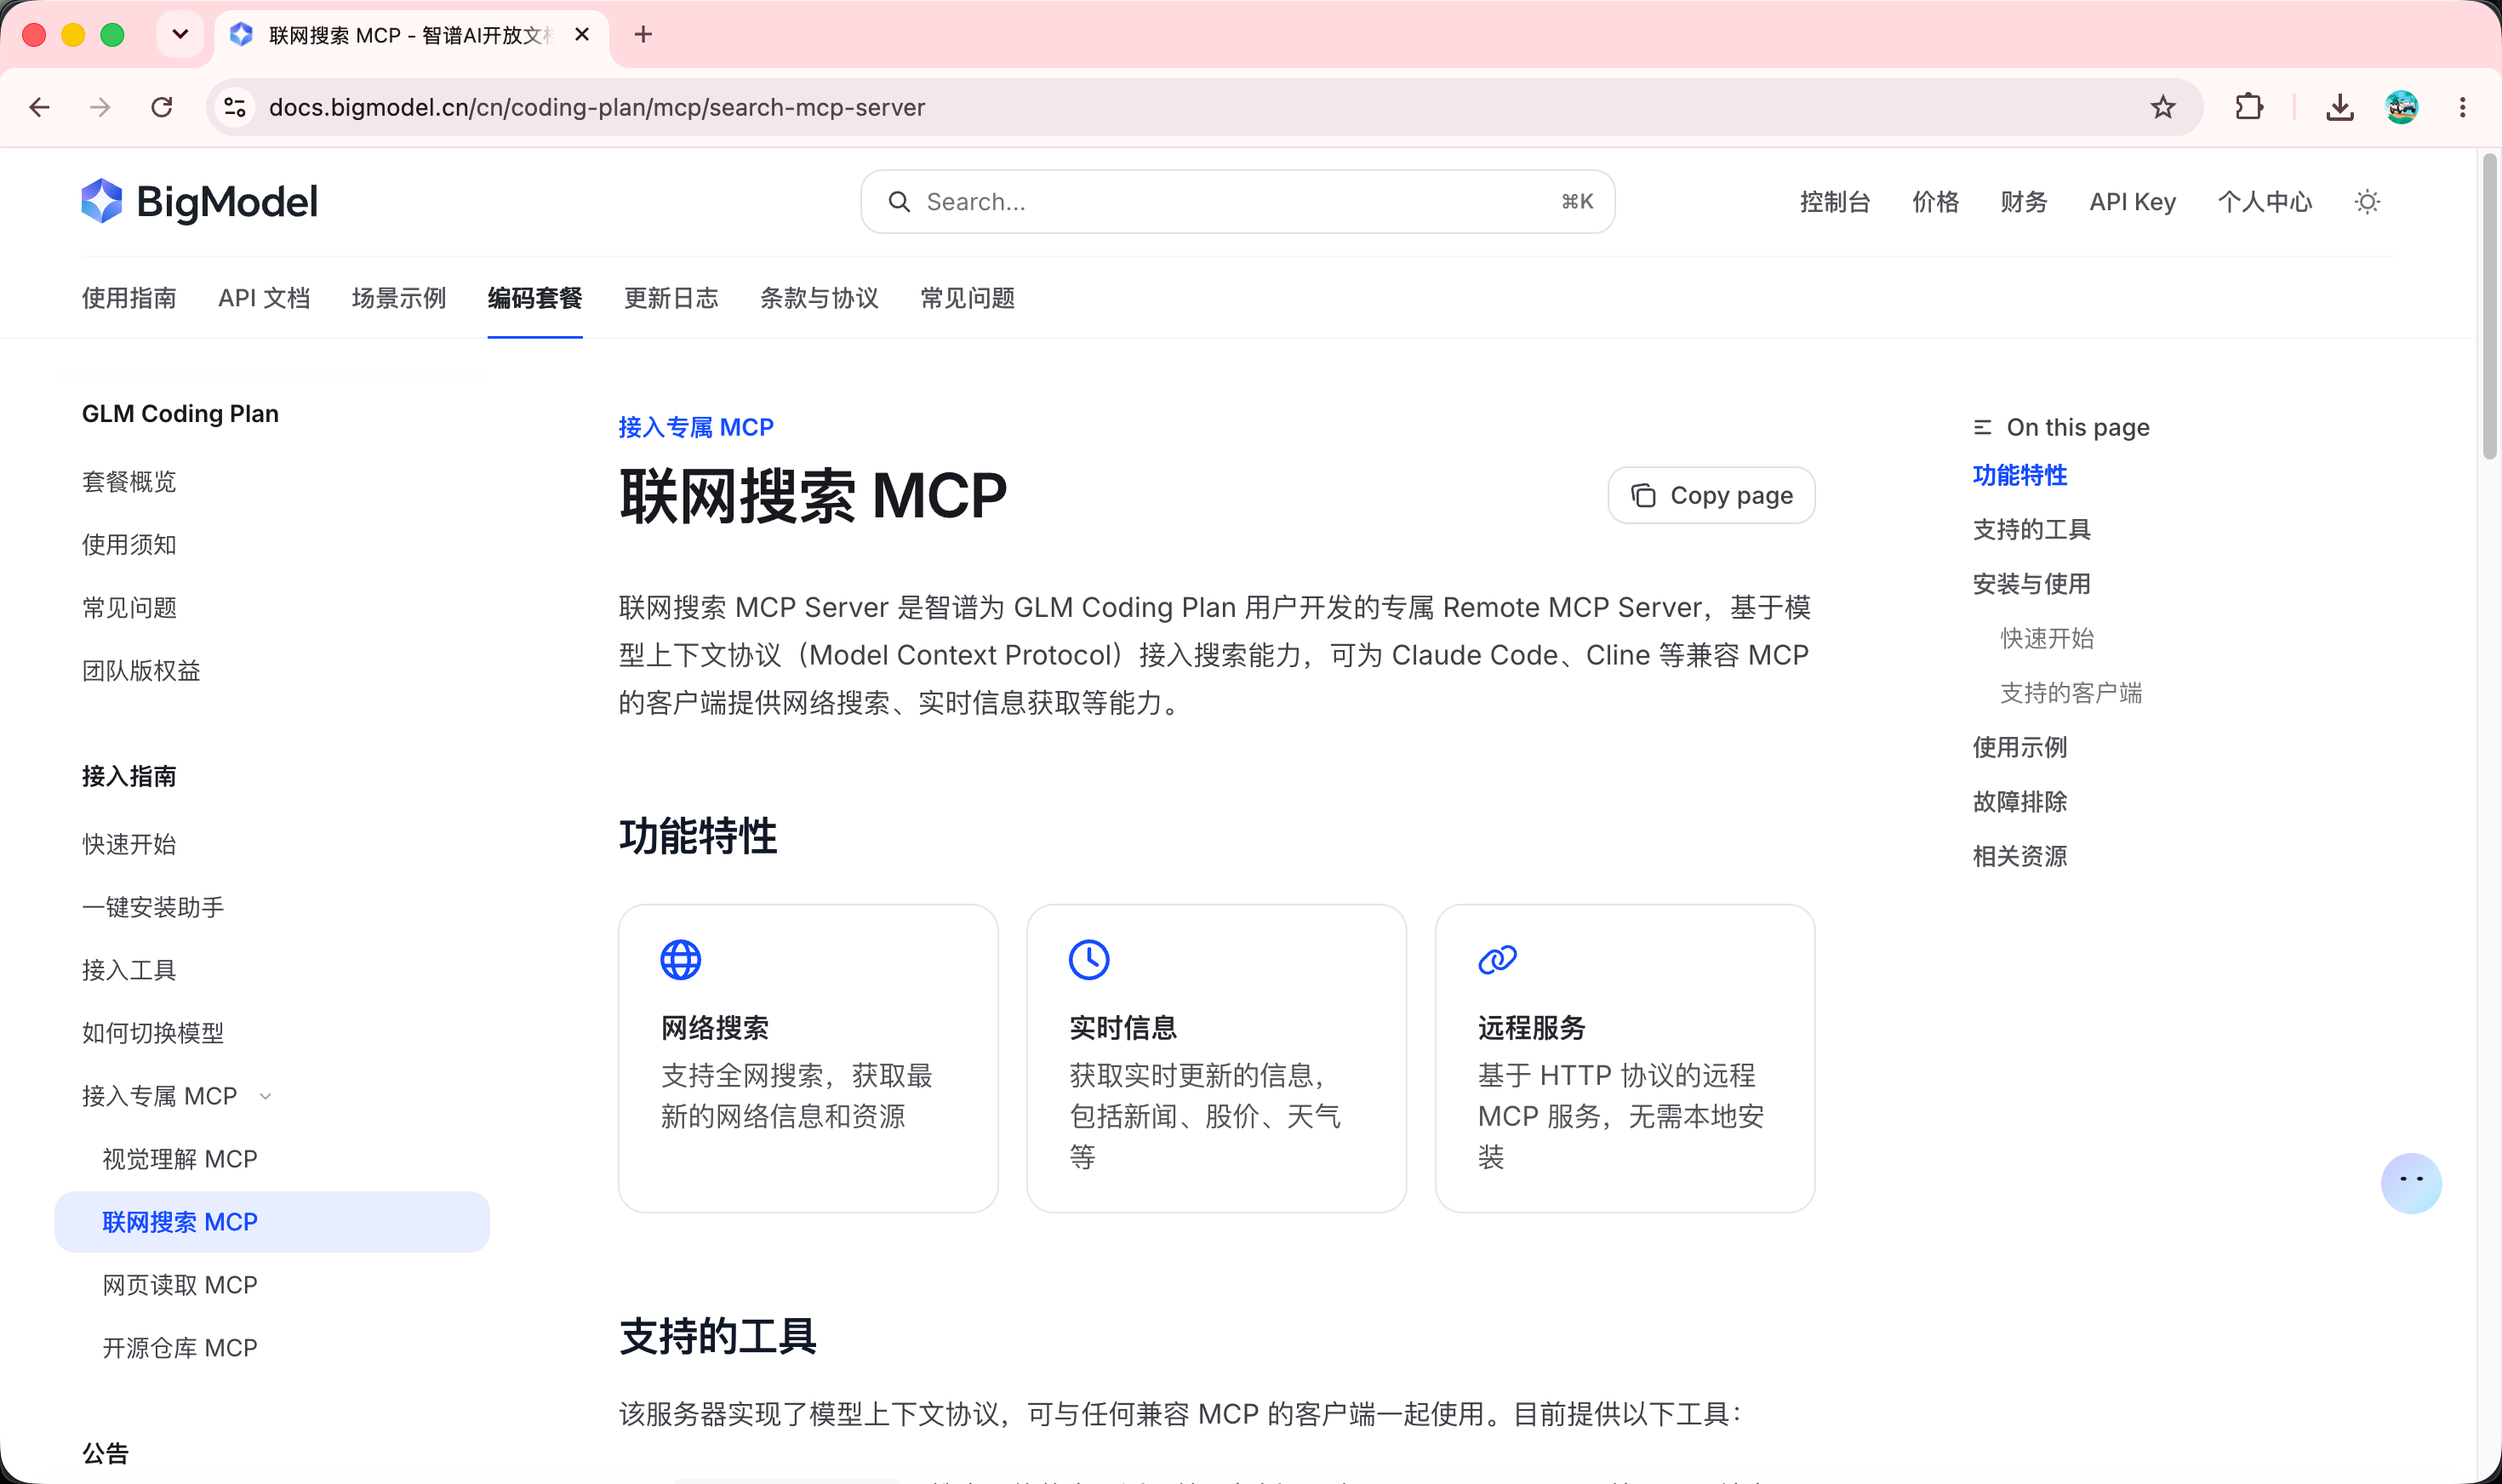Viewport: 2502px width, 1484px height.
Task: Click the On this page list icon
Action: point(1982,428)
